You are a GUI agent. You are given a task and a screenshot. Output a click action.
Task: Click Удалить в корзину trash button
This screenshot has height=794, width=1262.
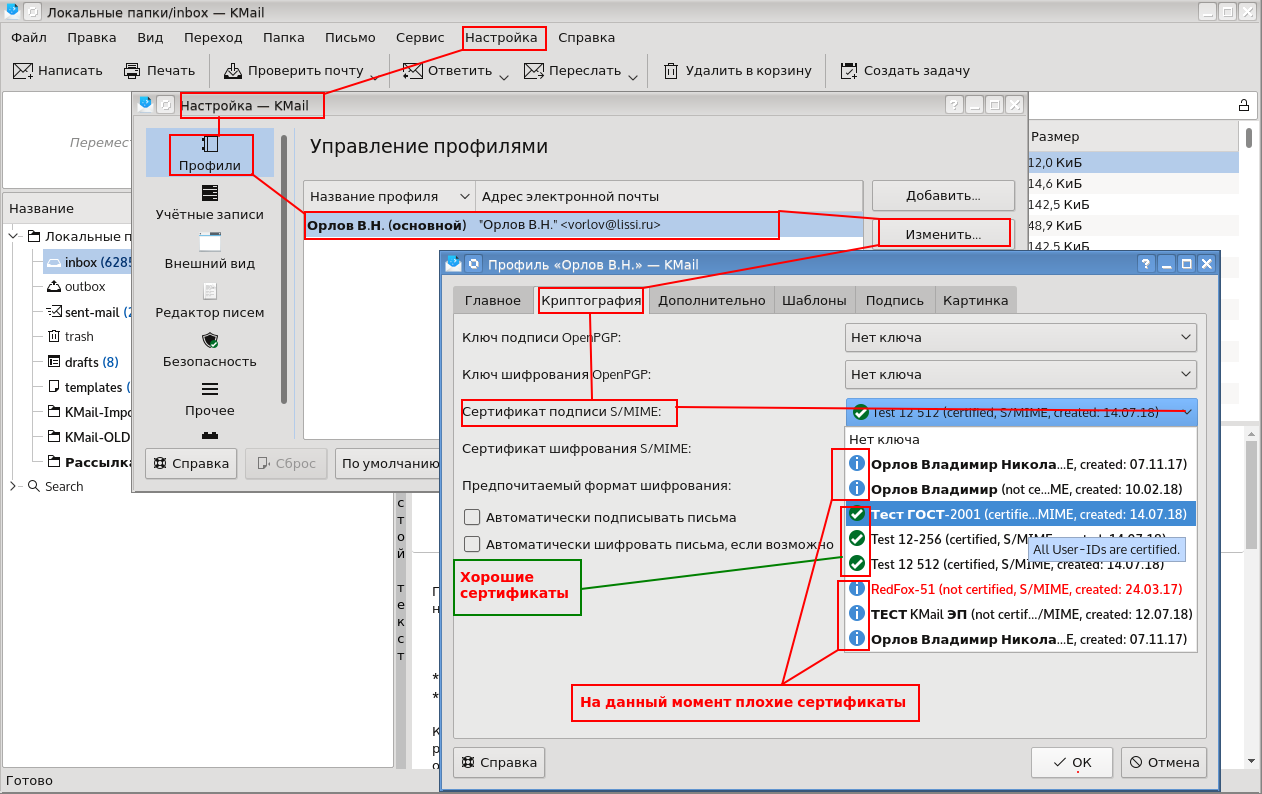coord(737,71)
